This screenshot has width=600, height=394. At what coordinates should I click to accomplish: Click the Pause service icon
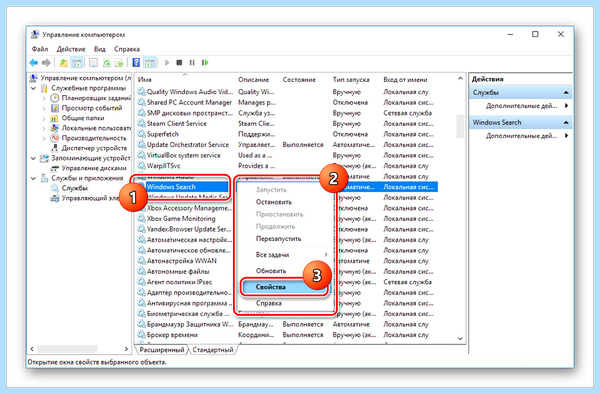click(192, 62)
